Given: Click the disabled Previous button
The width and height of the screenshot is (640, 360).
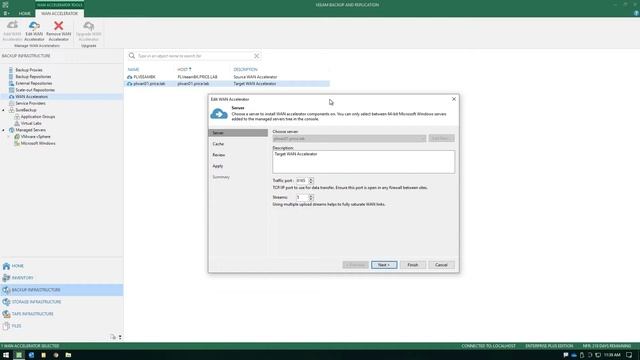Looking at the screenshot, I should [x=356, y=265].
